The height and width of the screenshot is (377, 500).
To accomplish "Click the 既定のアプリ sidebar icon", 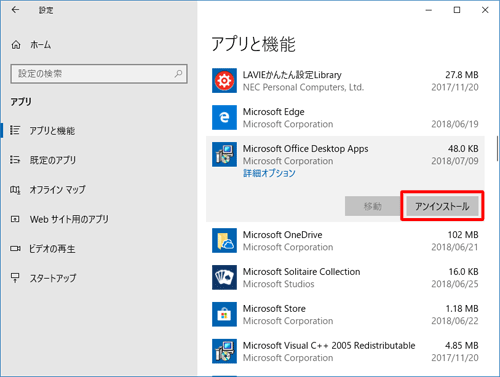I will 15,160.
